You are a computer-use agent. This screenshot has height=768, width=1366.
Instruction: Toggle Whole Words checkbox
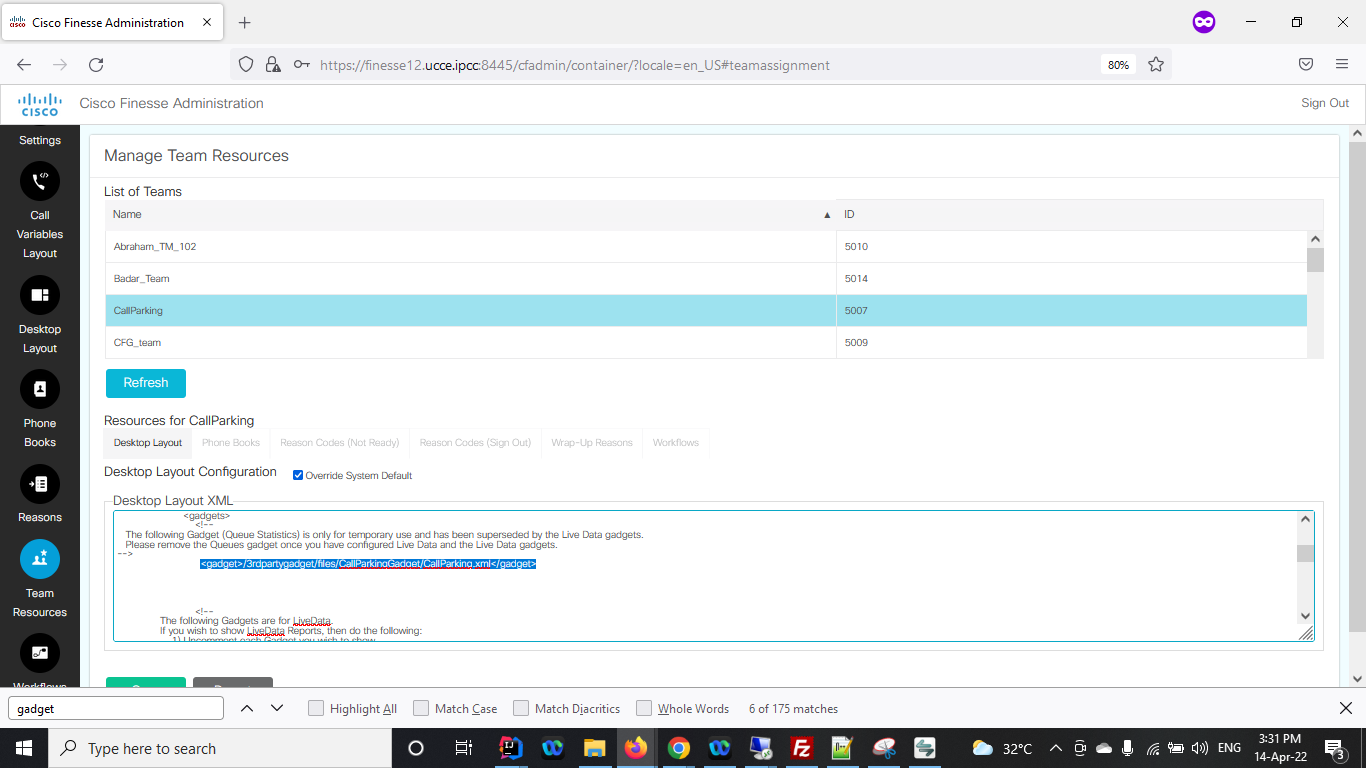(644, 708)
